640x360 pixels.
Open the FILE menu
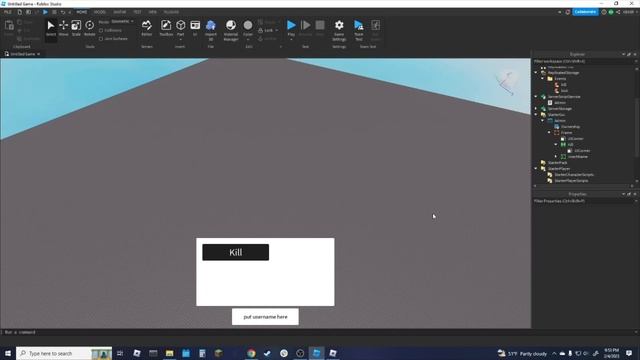8,12
